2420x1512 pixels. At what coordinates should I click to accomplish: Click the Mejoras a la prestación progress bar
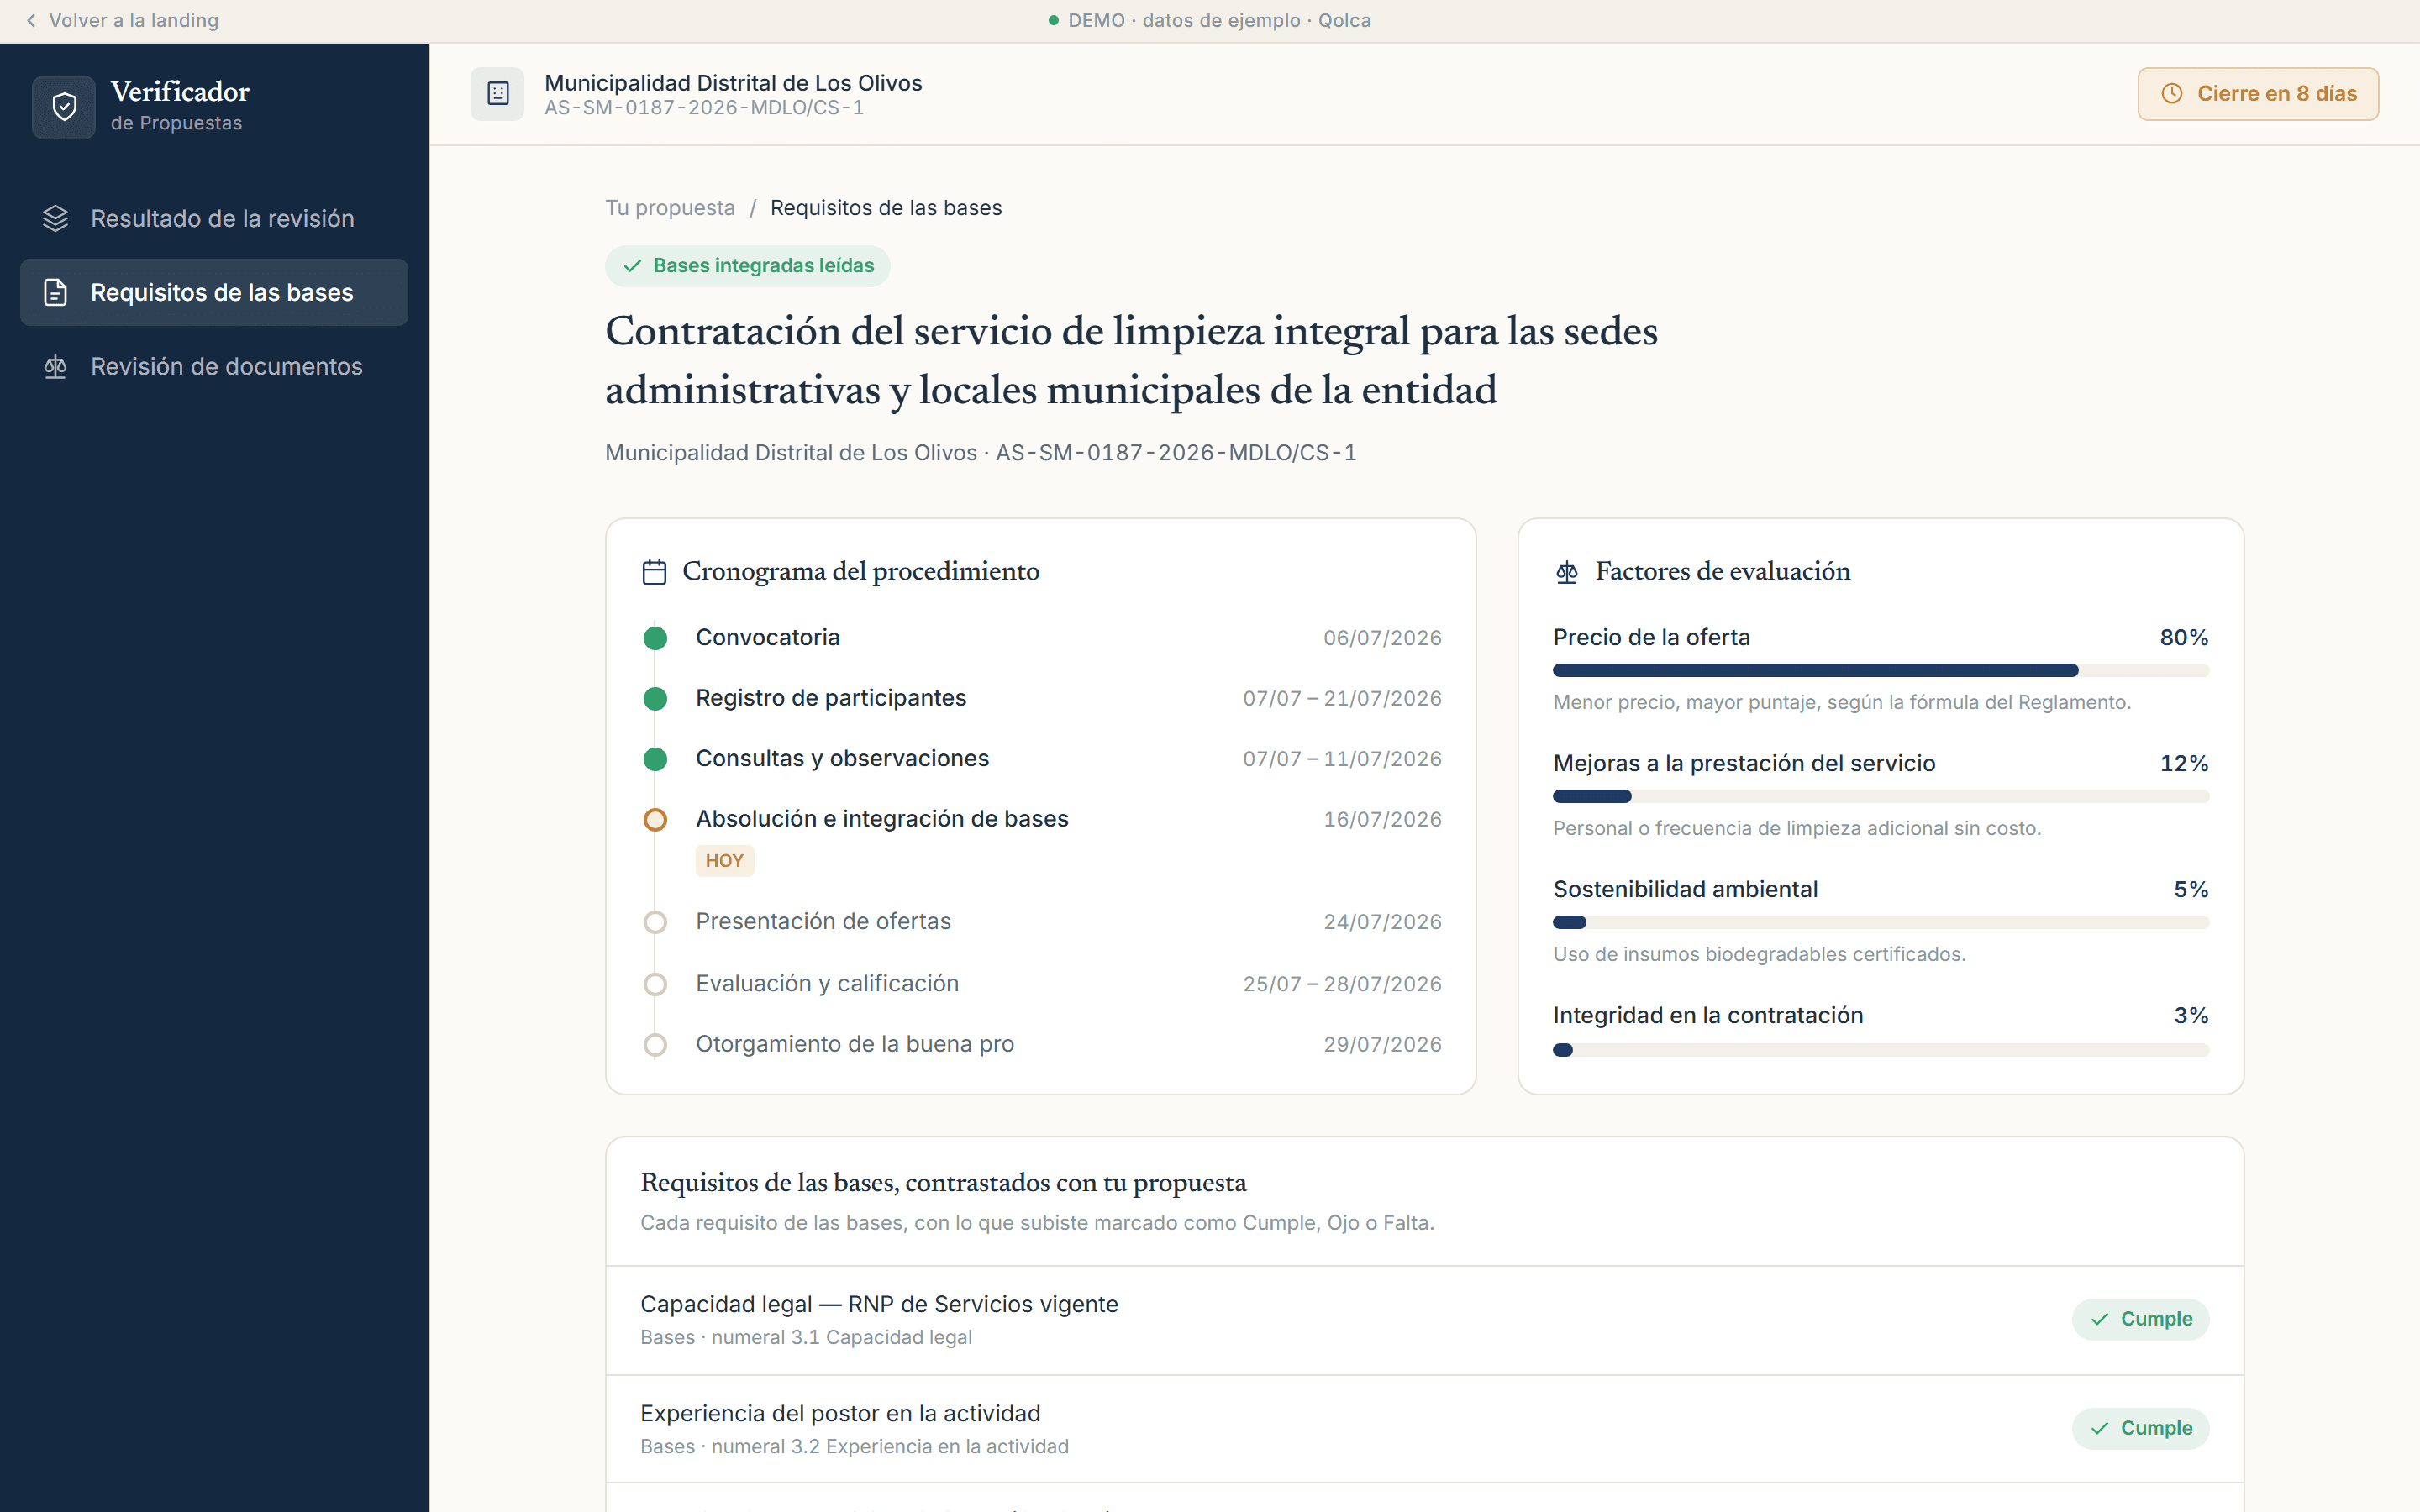click(x=1880, y=797)
